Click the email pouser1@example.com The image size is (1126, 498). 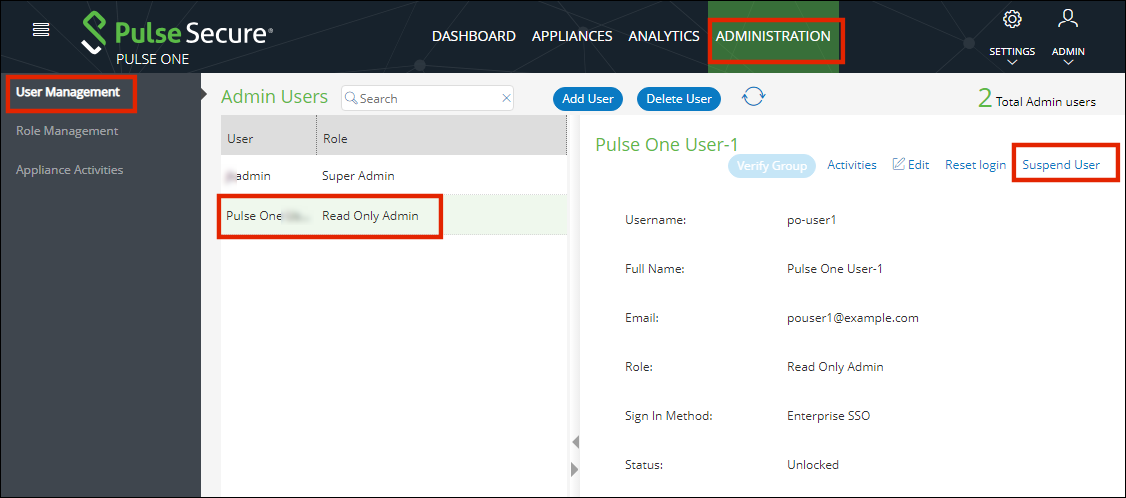click(x=852, y=318)
